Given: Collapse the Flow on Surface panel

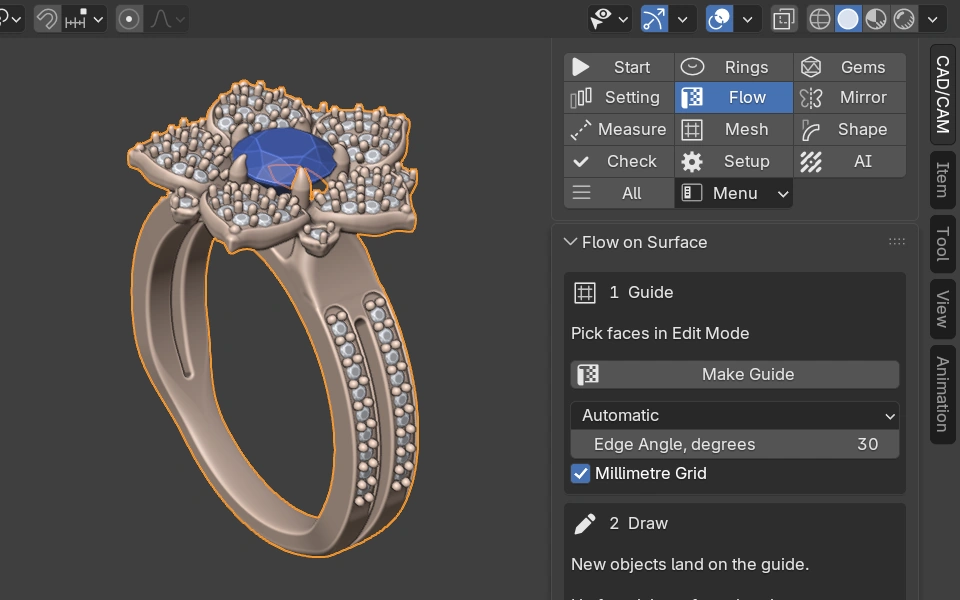Looking at the screenshot, I should pyautogui.click(x=570, y=242).
